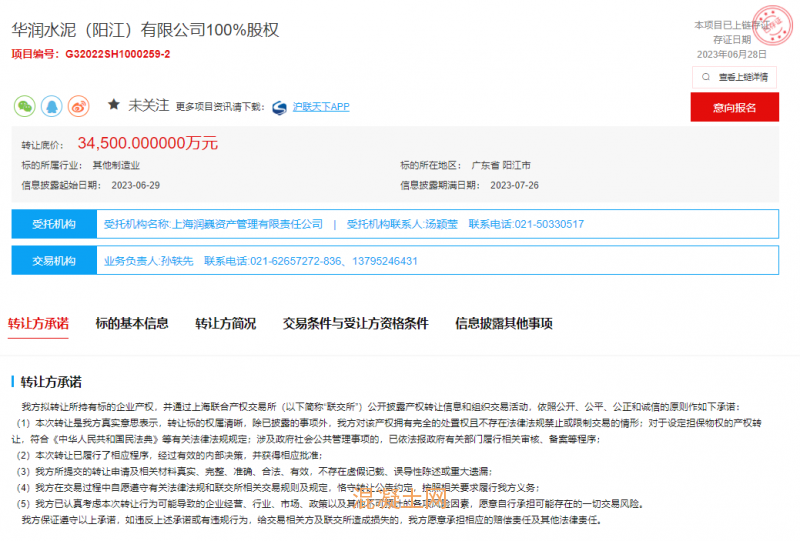Image resolution: width=800 pixels, height=541 pixels.
Task: Share via the WeChat icon
Action: (24, 105)
